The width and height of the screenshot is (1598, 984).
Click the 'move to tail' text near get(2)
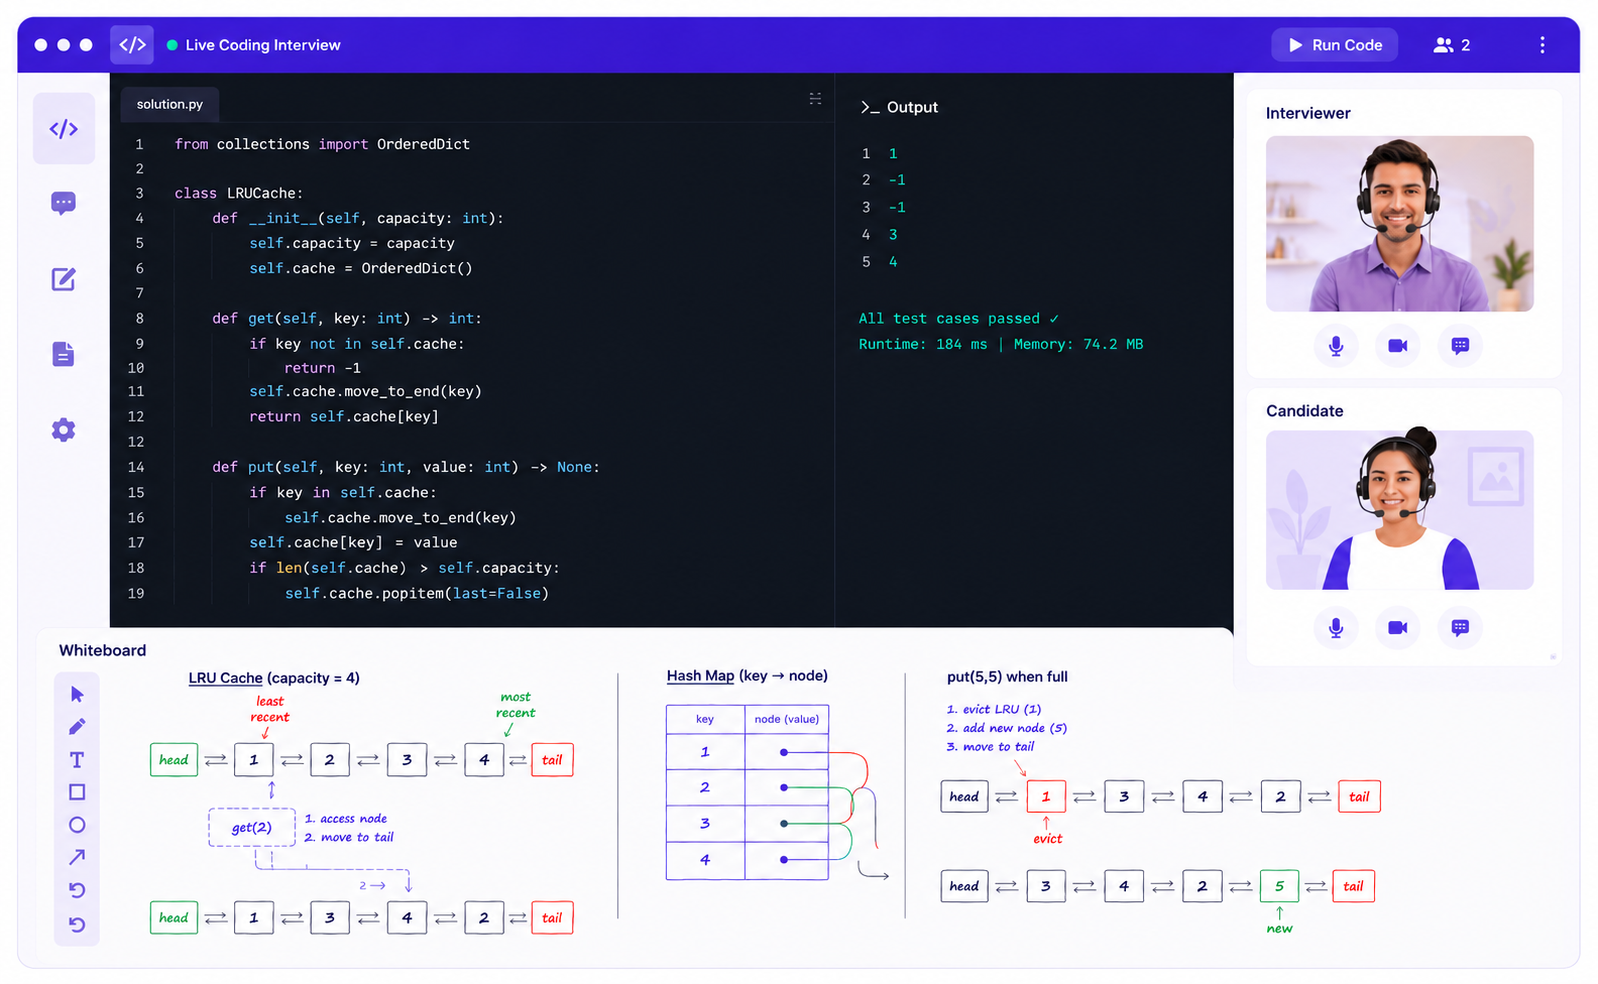[x=349, y=837]
